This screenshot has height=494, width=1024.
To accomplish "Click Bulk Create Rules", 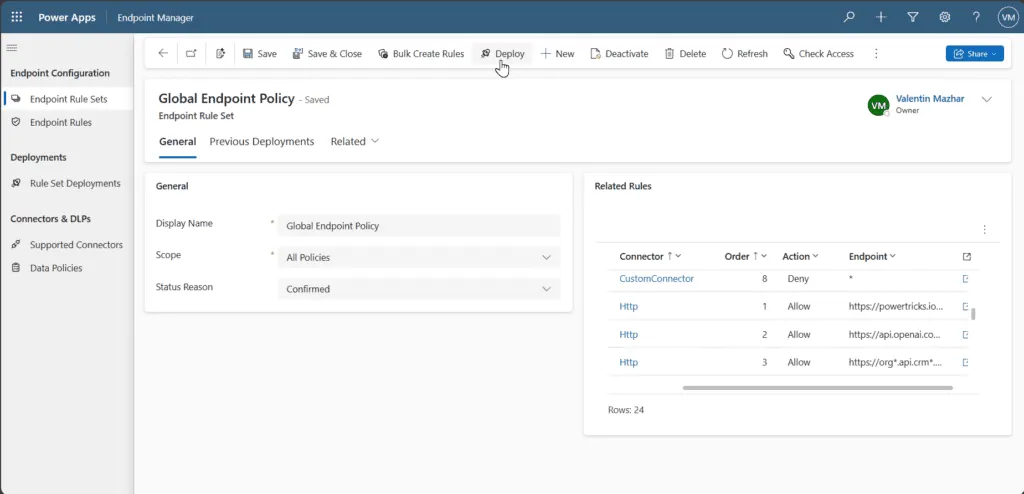I will 421,54.
